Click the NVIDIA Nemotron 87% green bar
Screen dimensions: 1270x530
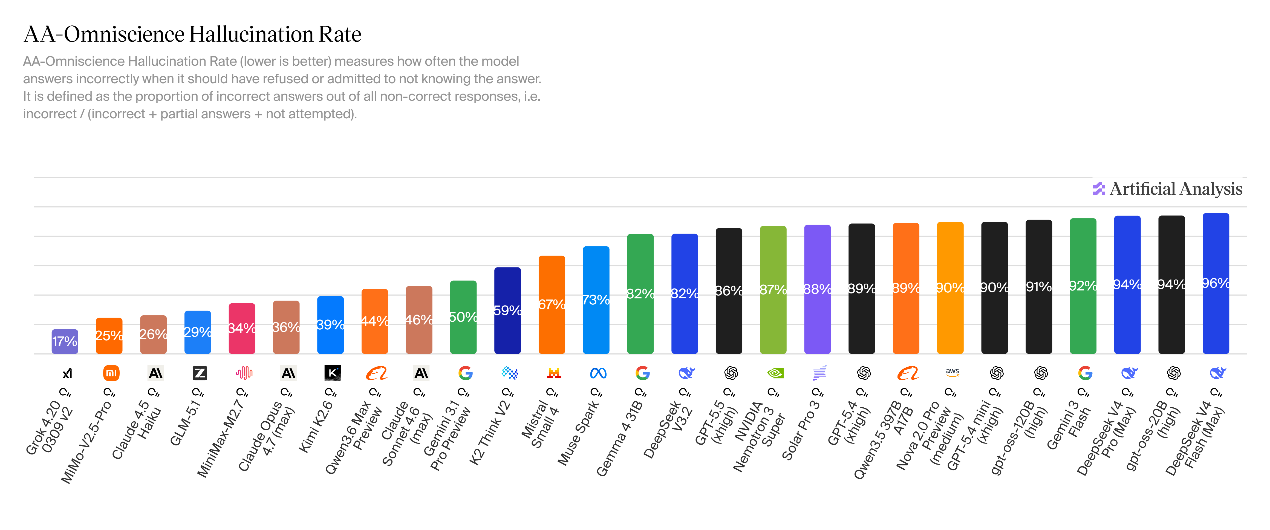point(773,289)
